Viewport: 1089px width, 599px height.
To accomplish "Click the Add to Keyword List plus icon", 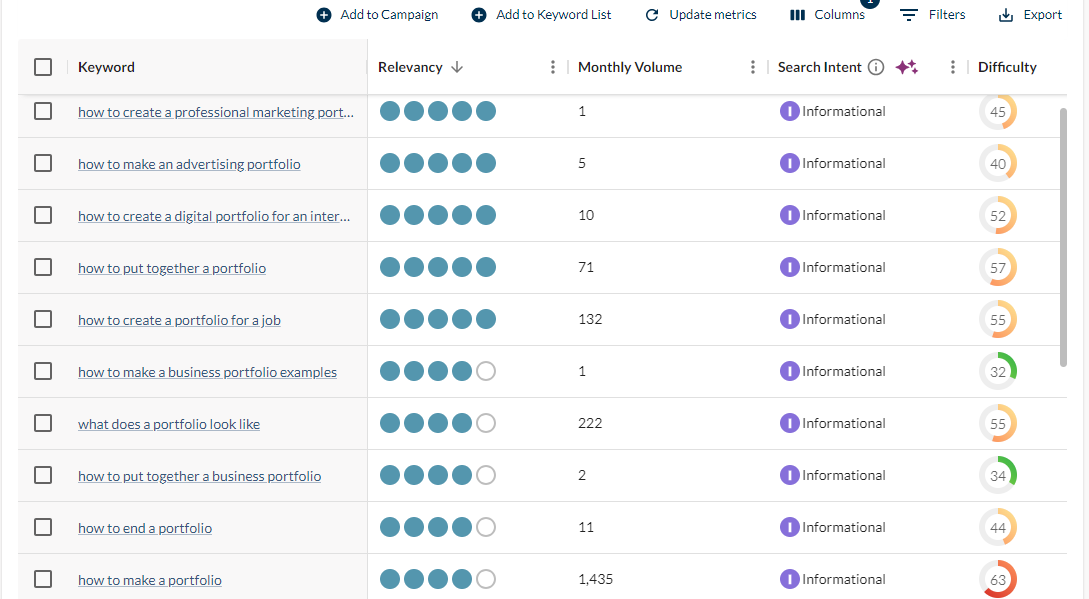I will coord(479,15).
